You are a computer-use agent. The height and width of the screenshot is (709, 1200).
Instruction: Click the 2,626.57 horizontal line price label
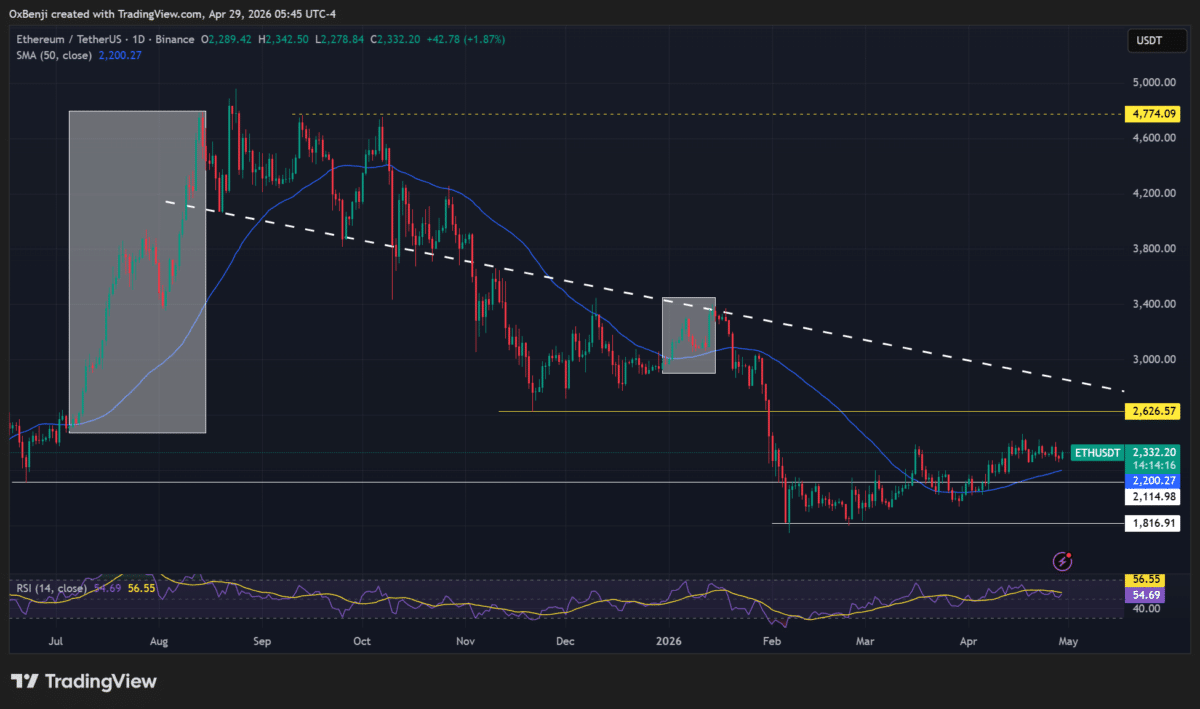pos(1152,411)
